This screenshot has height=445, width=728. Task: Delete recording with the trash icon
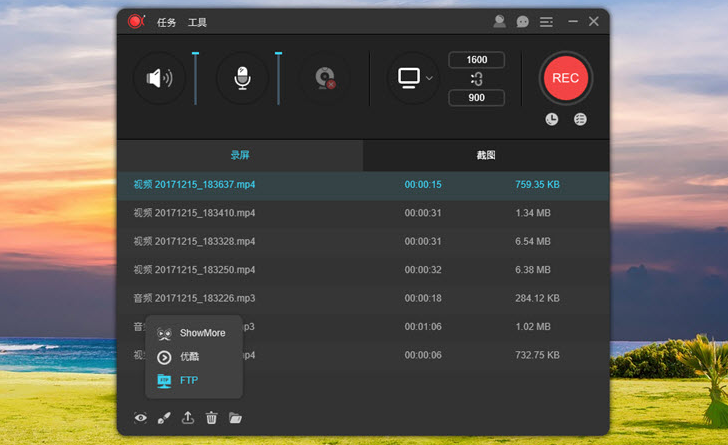click(x=211, y=418)
